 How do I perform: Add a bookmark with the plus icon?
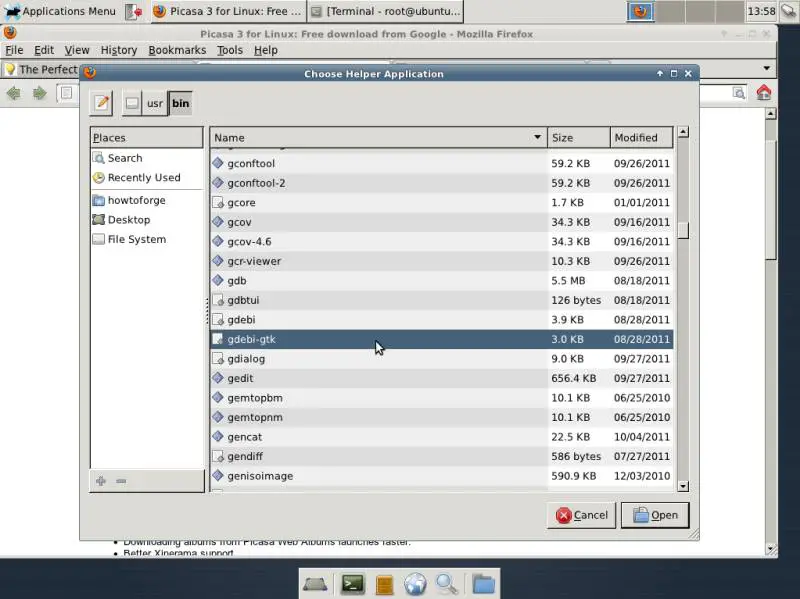pyautogui.click(x=101, y=481)
